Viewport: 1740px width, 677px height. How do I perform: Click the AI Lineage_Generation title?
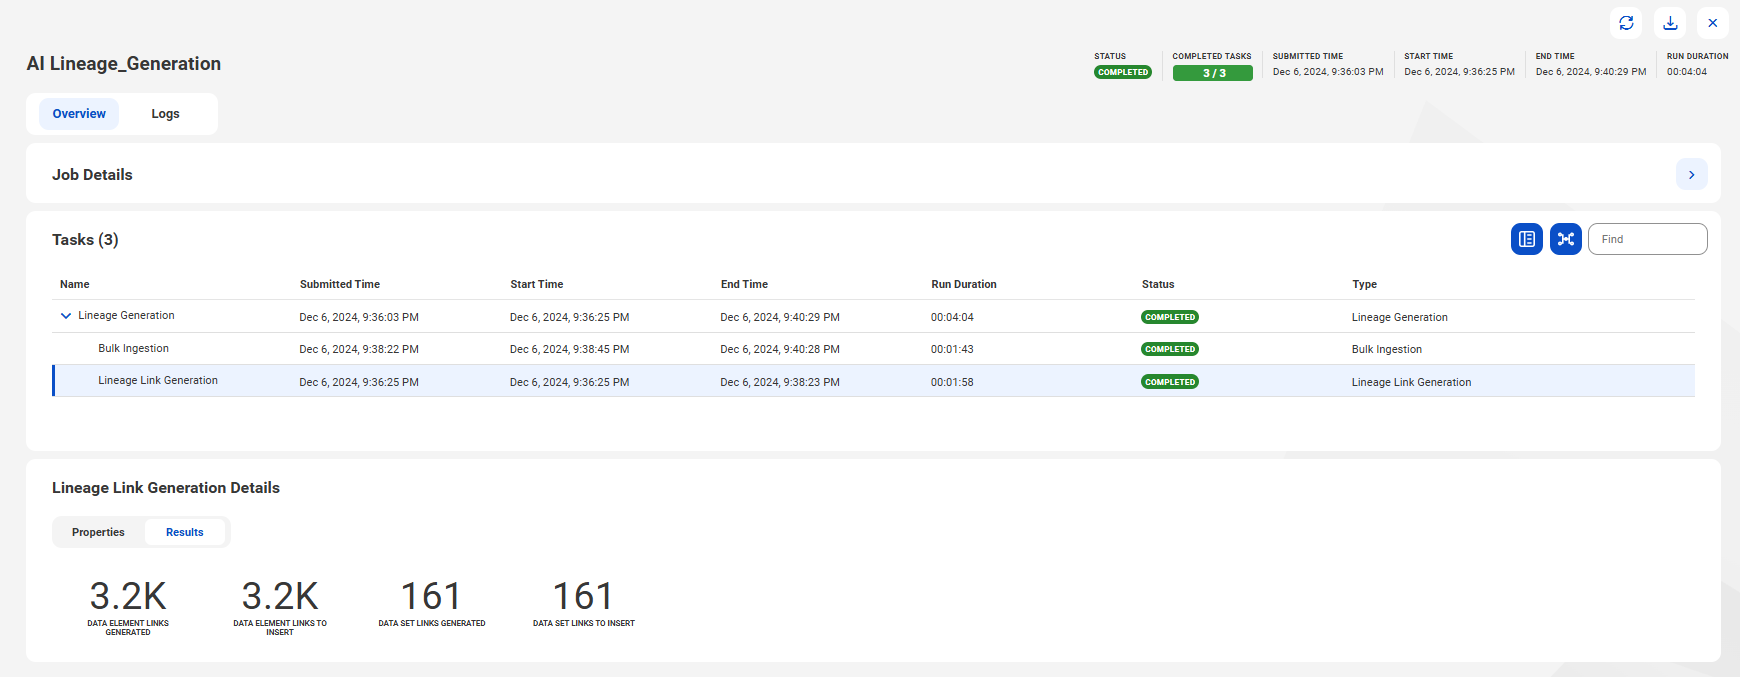click(124, 64)
